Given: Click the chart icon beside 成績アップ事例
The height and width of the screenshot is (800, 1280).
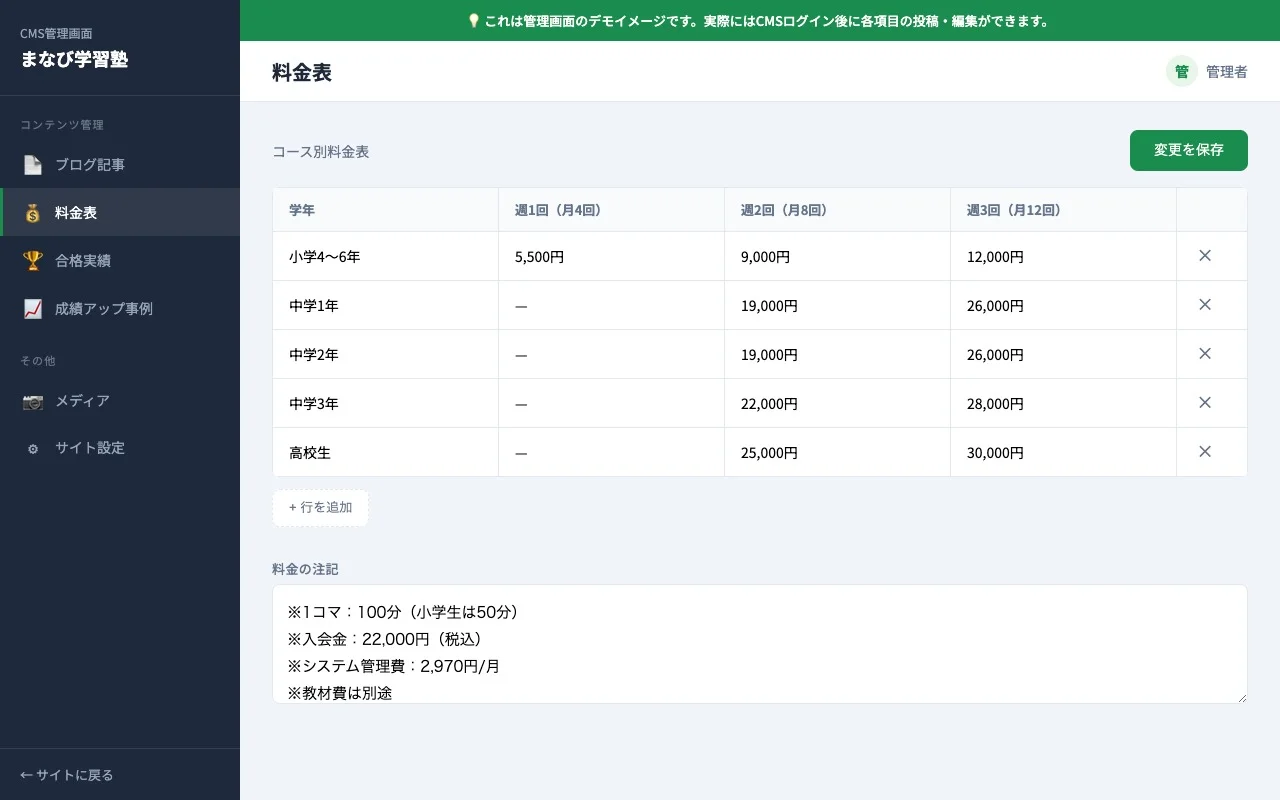Looking at the screenshot, I should coord(32,308).
